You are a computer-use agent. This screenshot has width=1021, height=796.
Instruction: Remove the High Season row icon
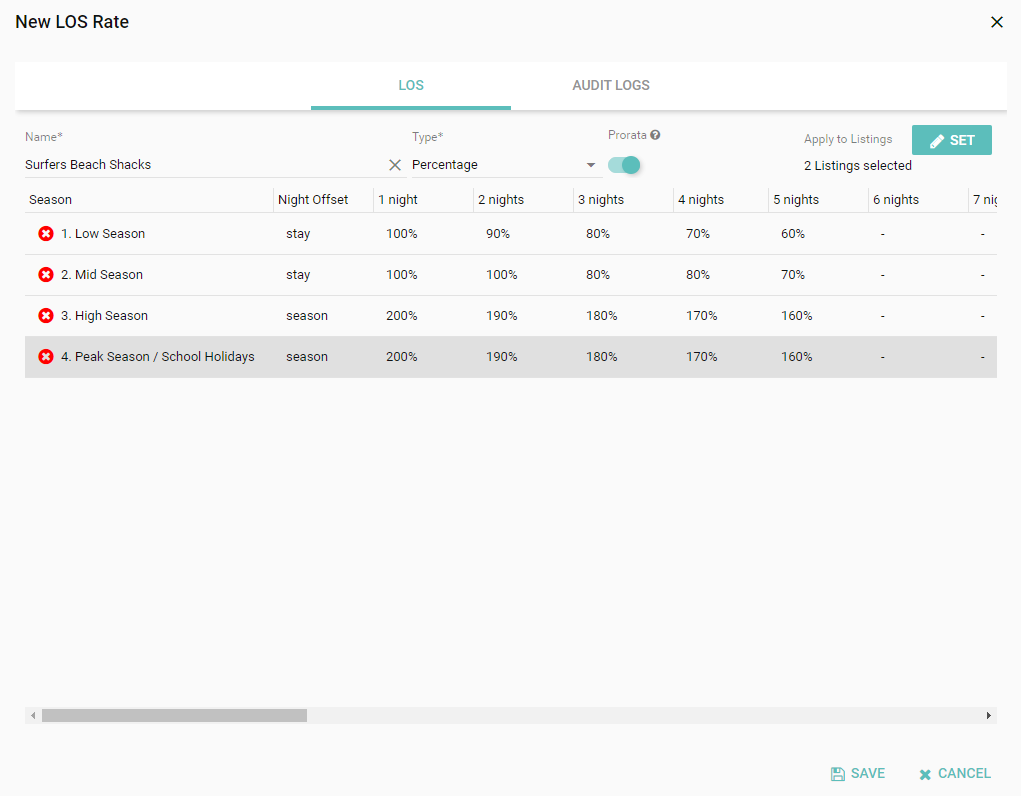click(46, 316)
